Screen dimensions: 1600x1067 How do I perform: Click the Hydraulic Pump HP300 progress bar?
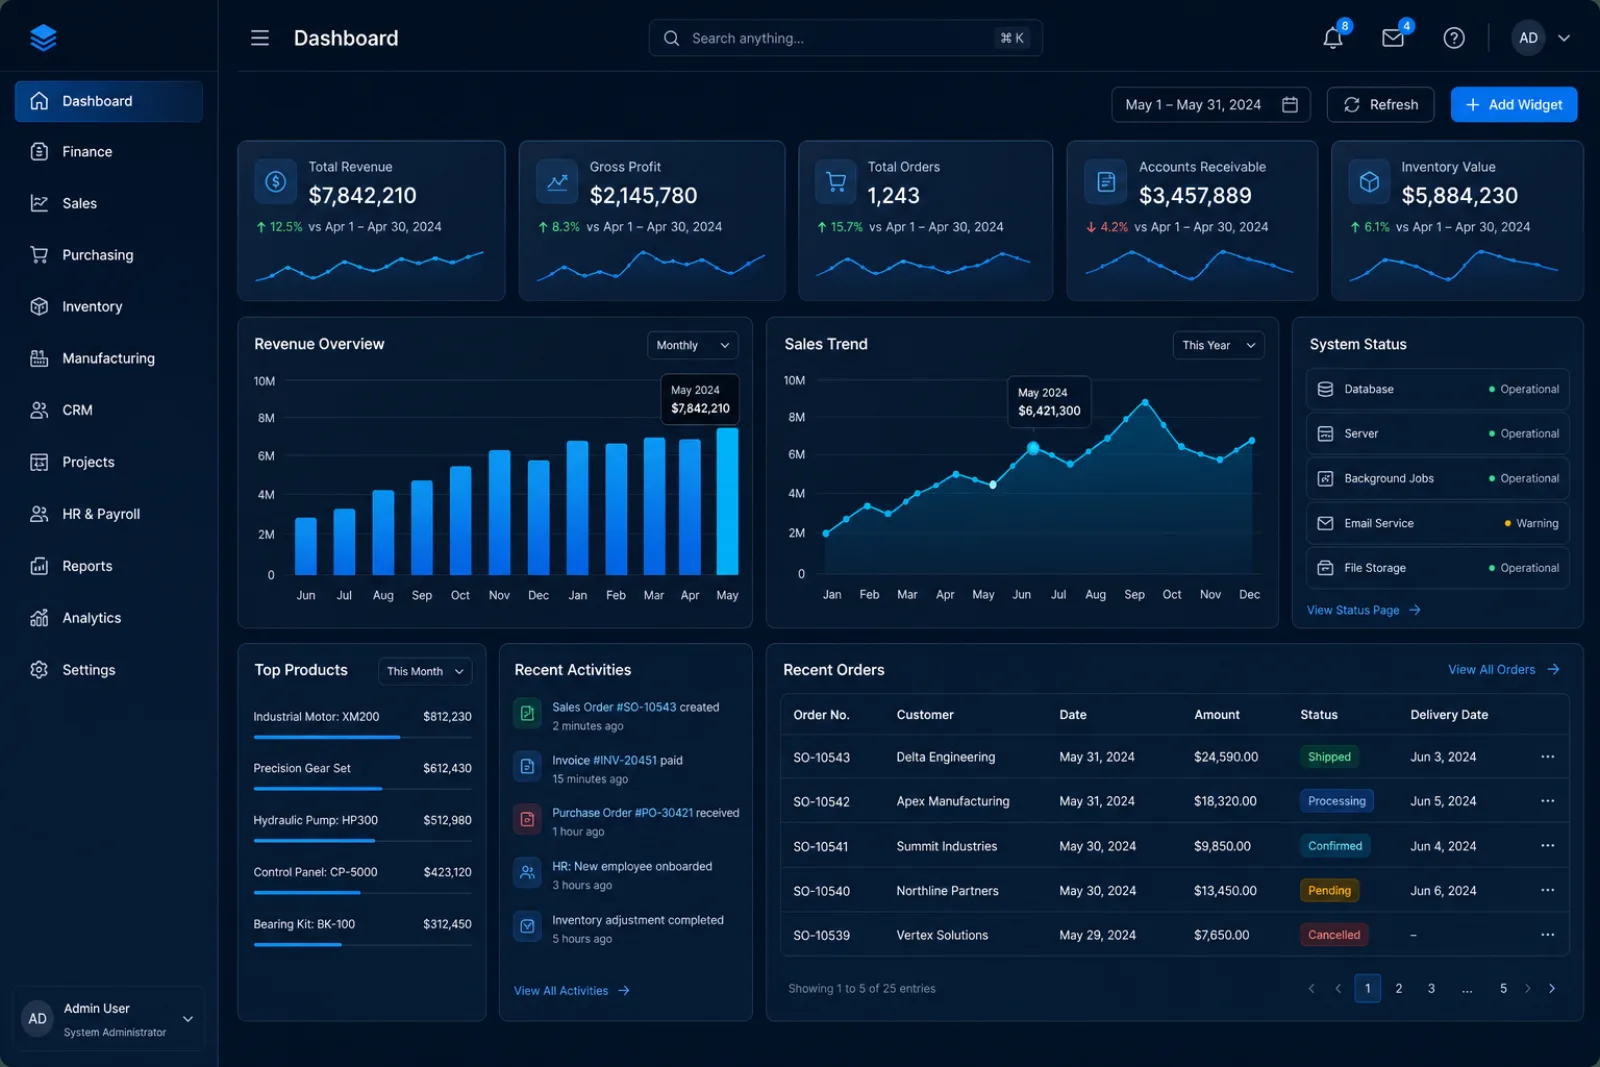[362, 841]
